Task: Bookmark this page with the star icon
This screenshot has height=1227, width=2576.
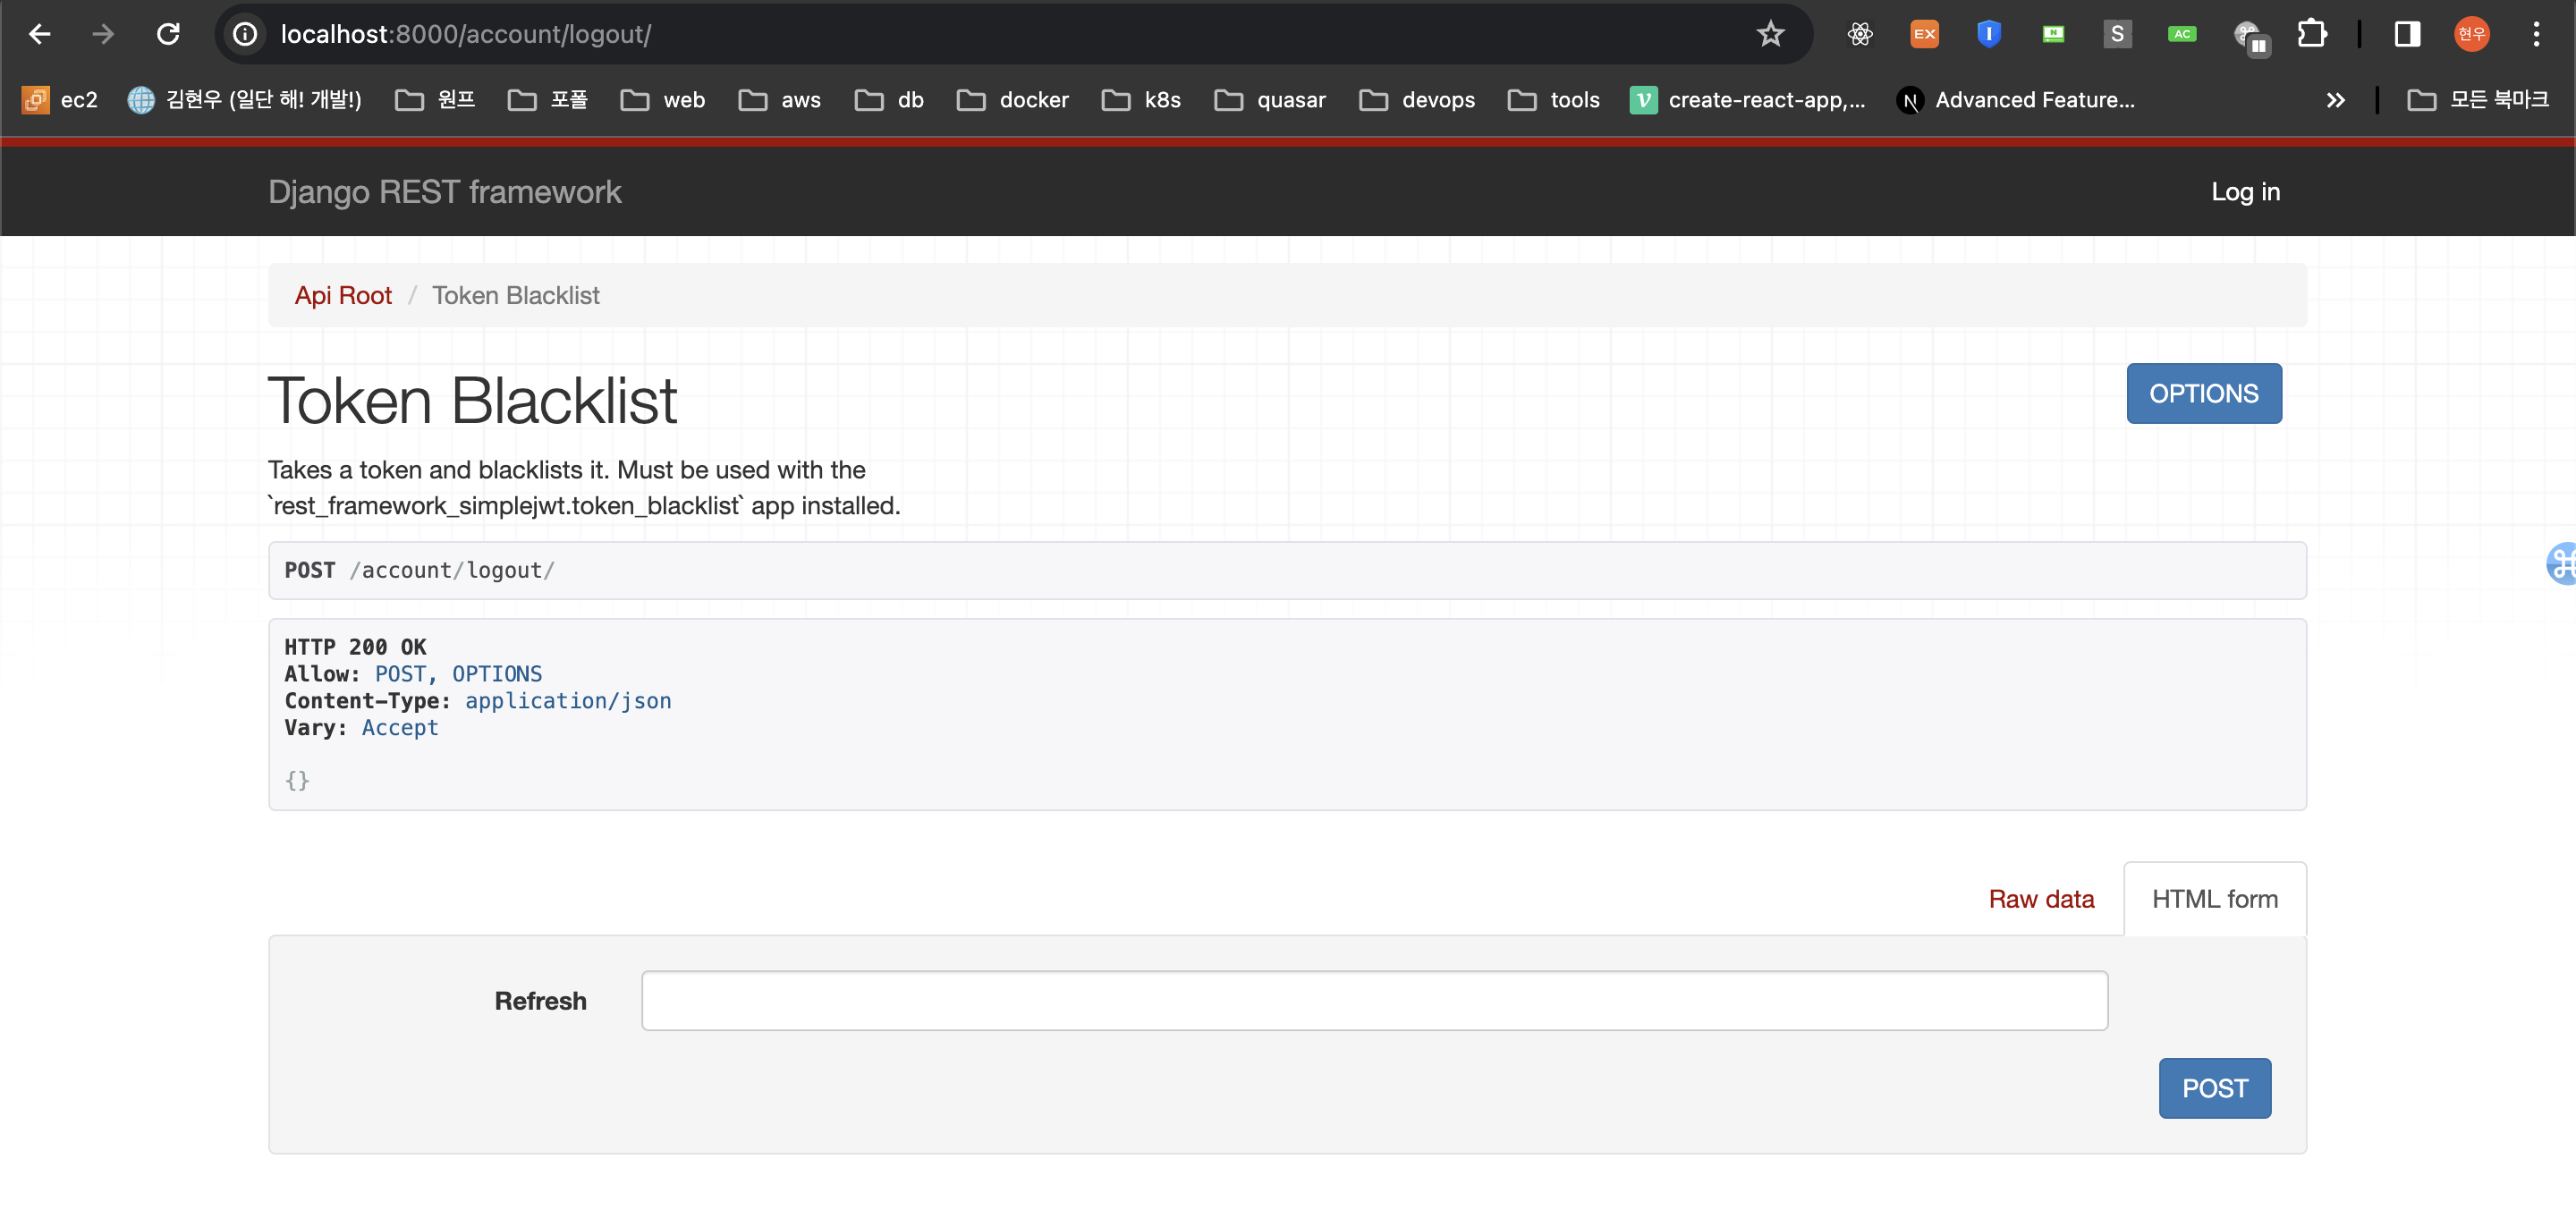Action: click(x=1769, y=34)
